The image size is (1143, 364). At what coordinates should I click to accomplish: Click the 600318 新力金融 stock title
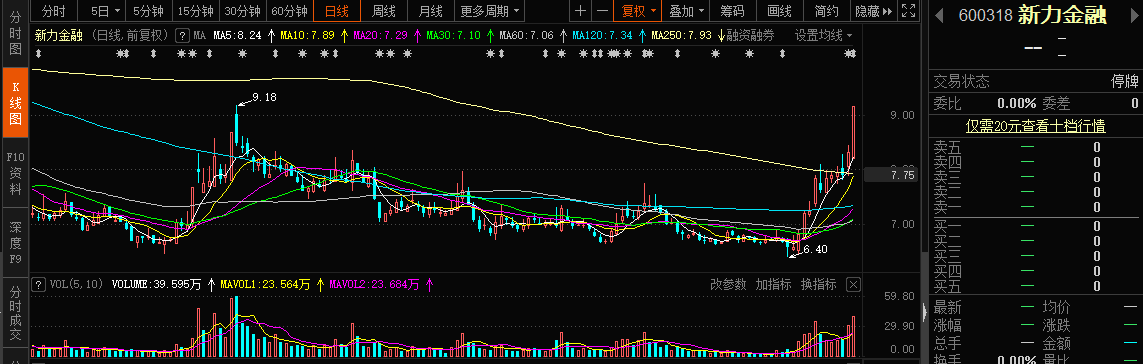click(x=1032, y=15)
